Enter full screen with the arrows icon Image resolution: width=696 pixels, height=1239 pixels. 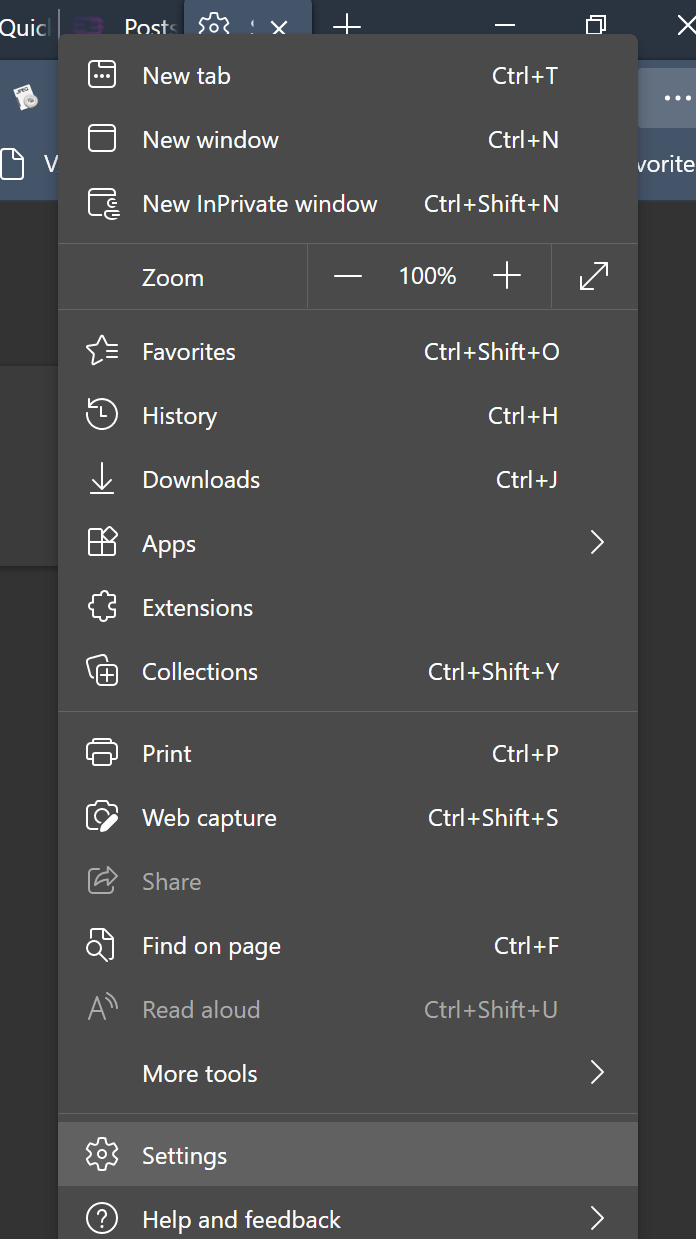click(x=594, y=276)
